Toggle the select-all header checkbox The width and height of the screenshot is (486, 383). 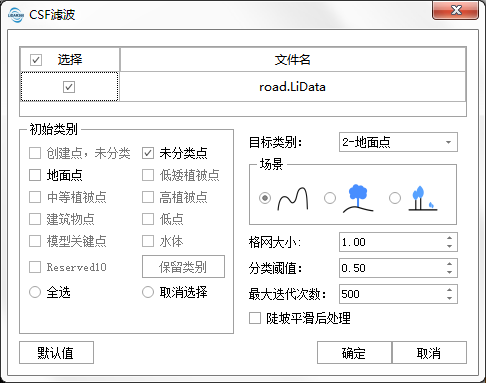[36, 60]
